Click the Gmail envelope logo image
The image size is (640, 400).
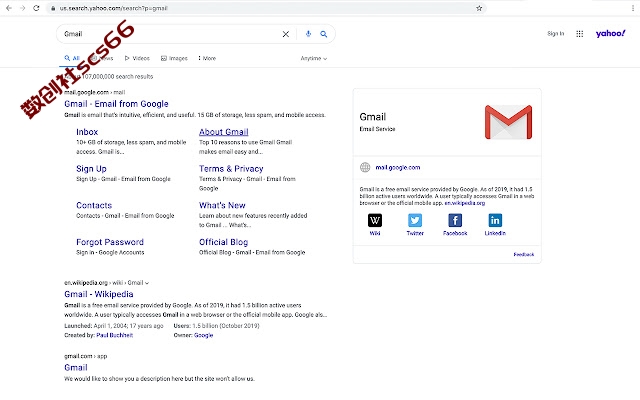[x=508, y=122]
